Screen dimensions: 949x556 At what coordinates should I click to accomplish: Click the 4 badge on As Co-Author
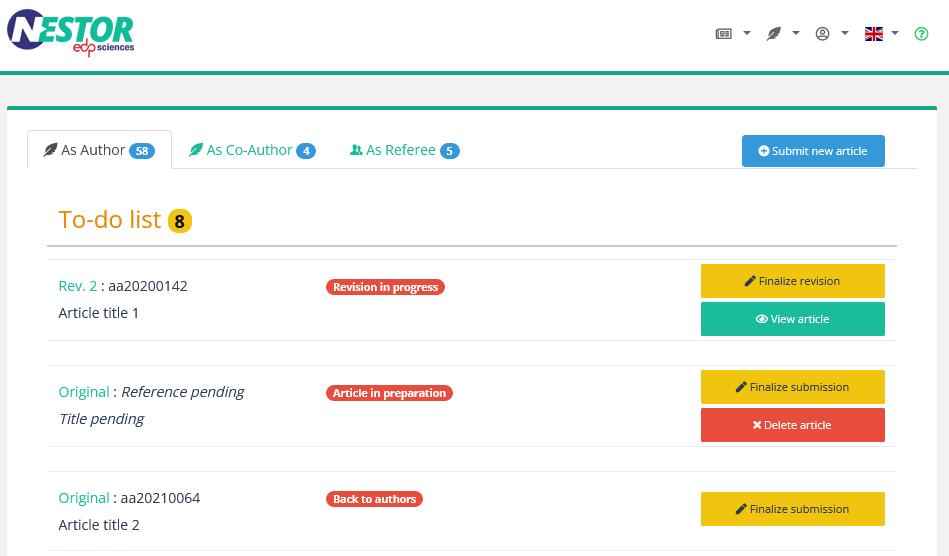click(x=306, y=151)
